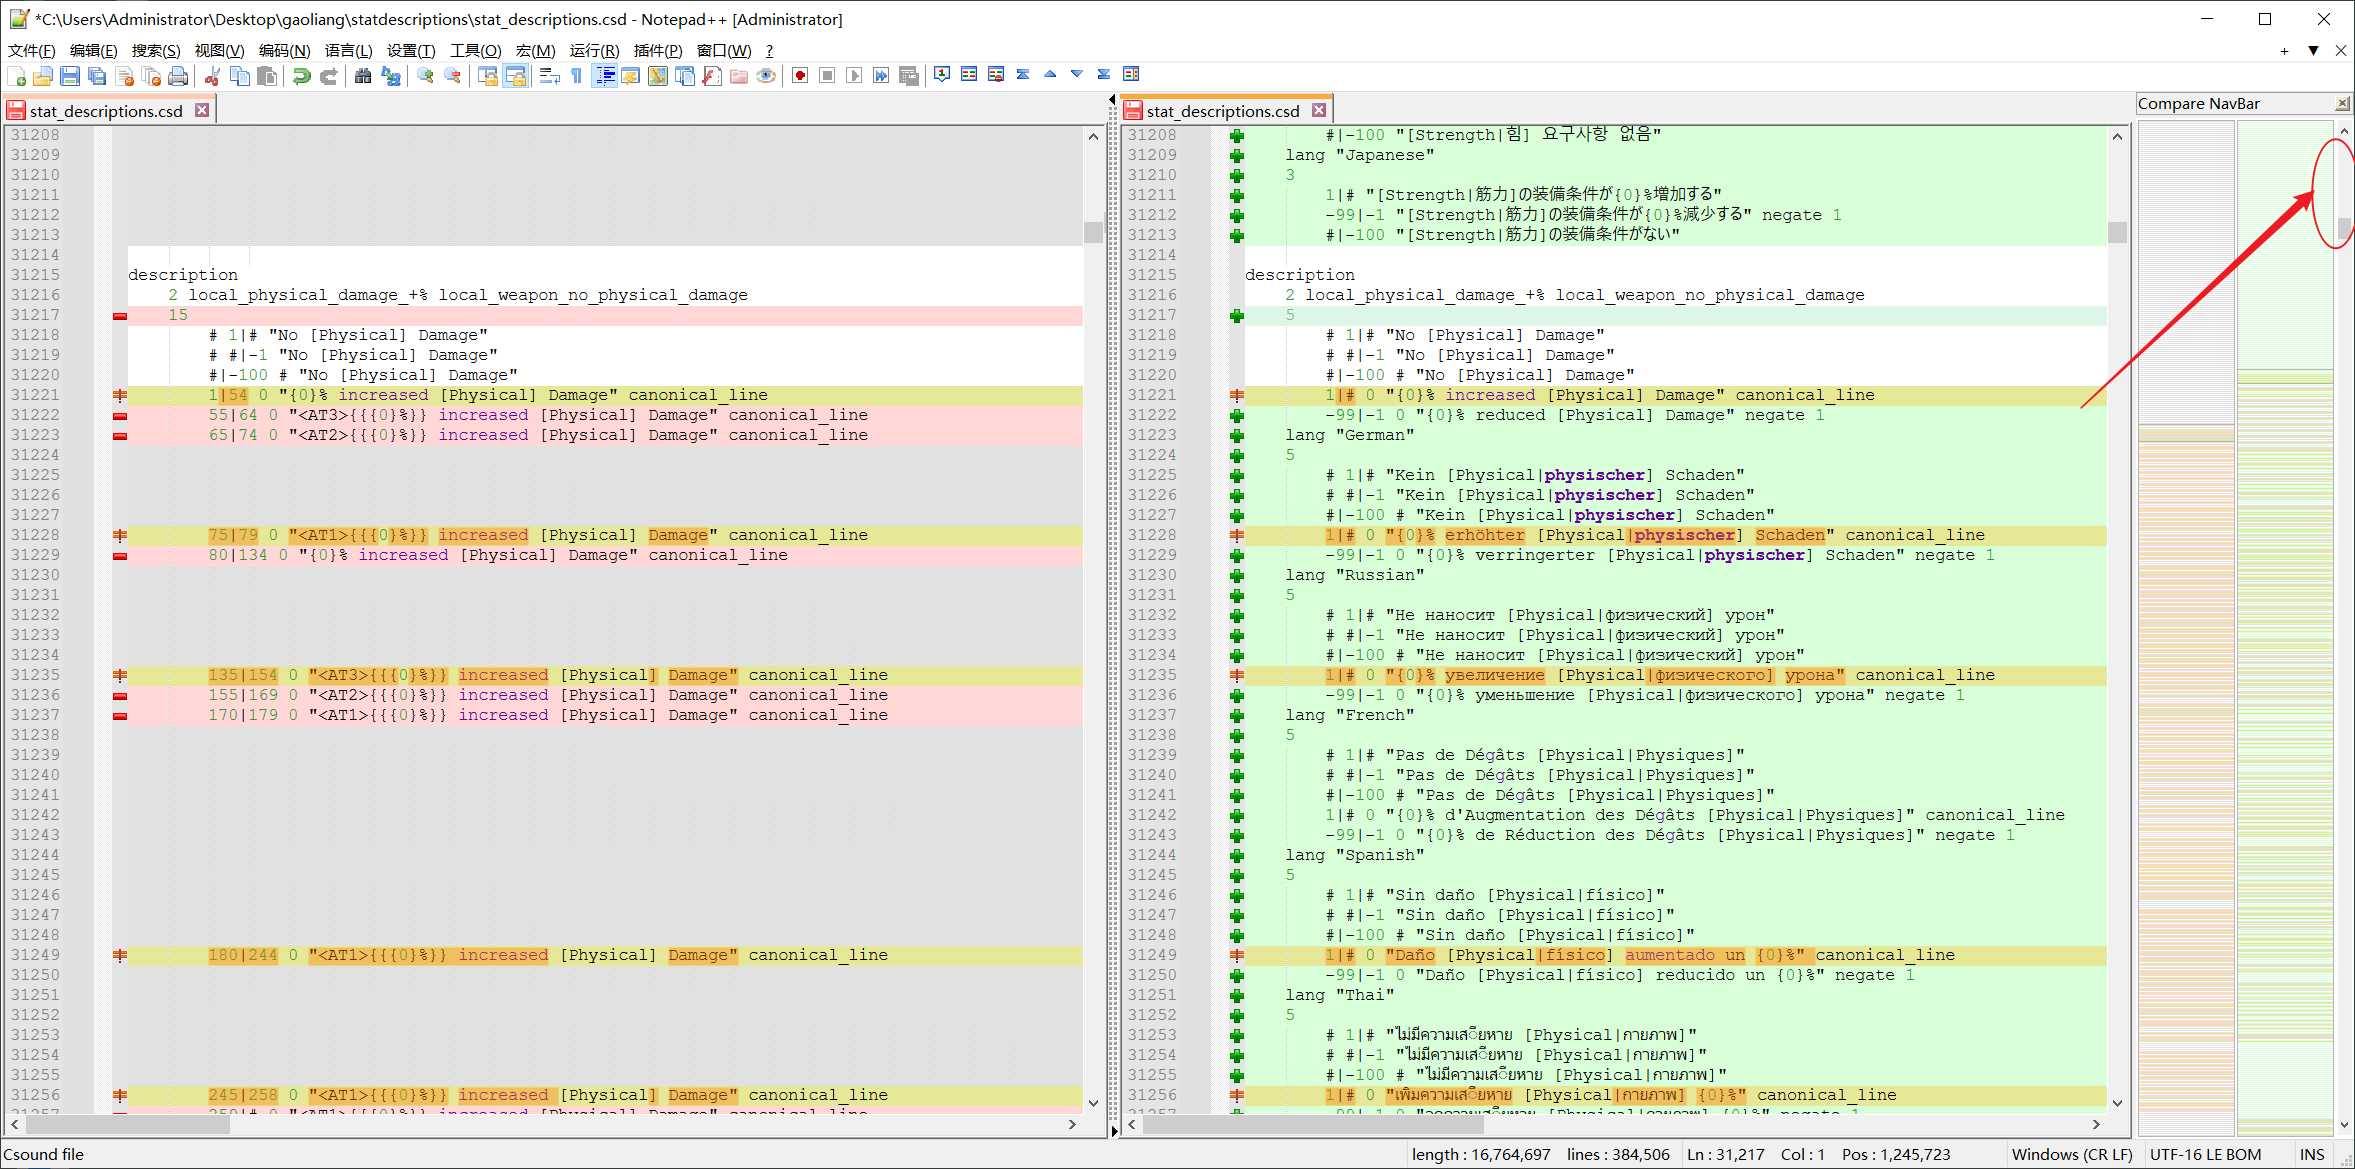
Task: Toggle show all characters pilcrow icon
Action: click(577, 76)
